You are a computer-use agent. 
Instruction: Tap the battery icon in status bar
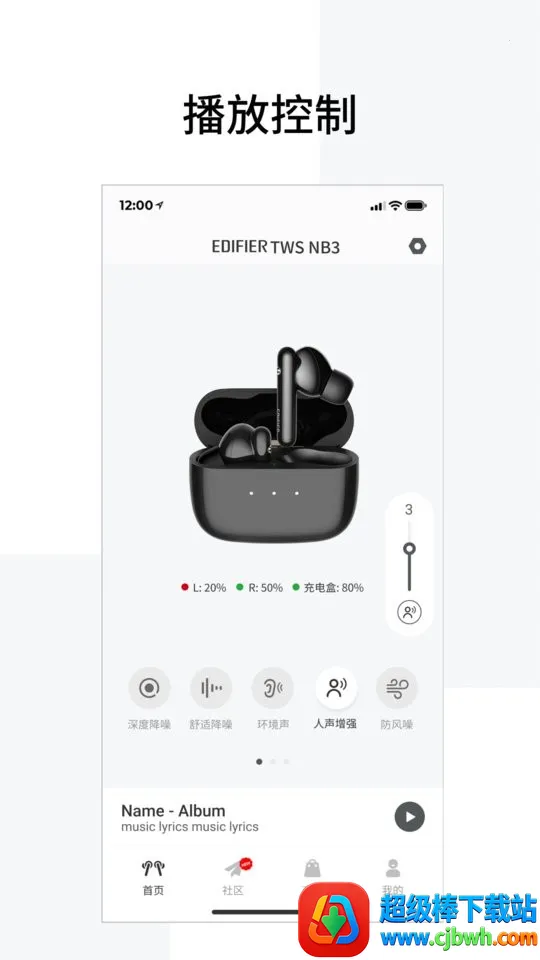(416, 205)
